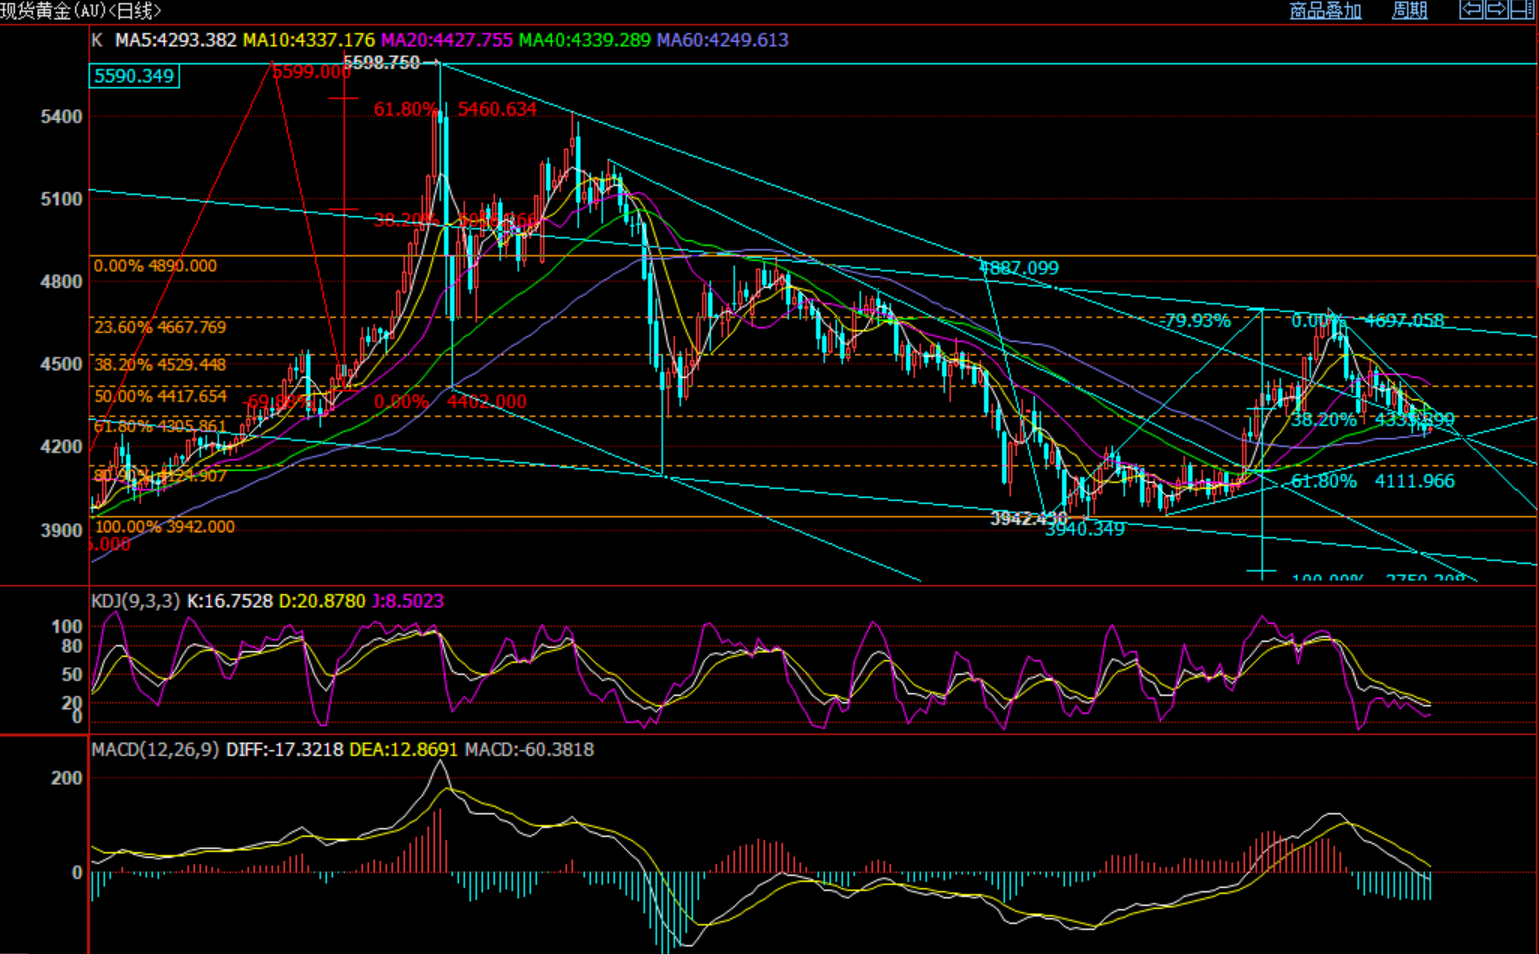
Task: Click the 5400 price axis label
Action: point(61,117)
